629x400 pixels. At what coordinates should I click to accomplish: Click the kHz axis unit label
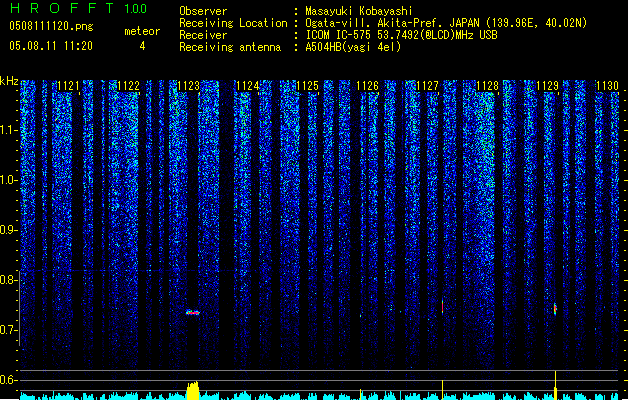click(x=9, y=81)
